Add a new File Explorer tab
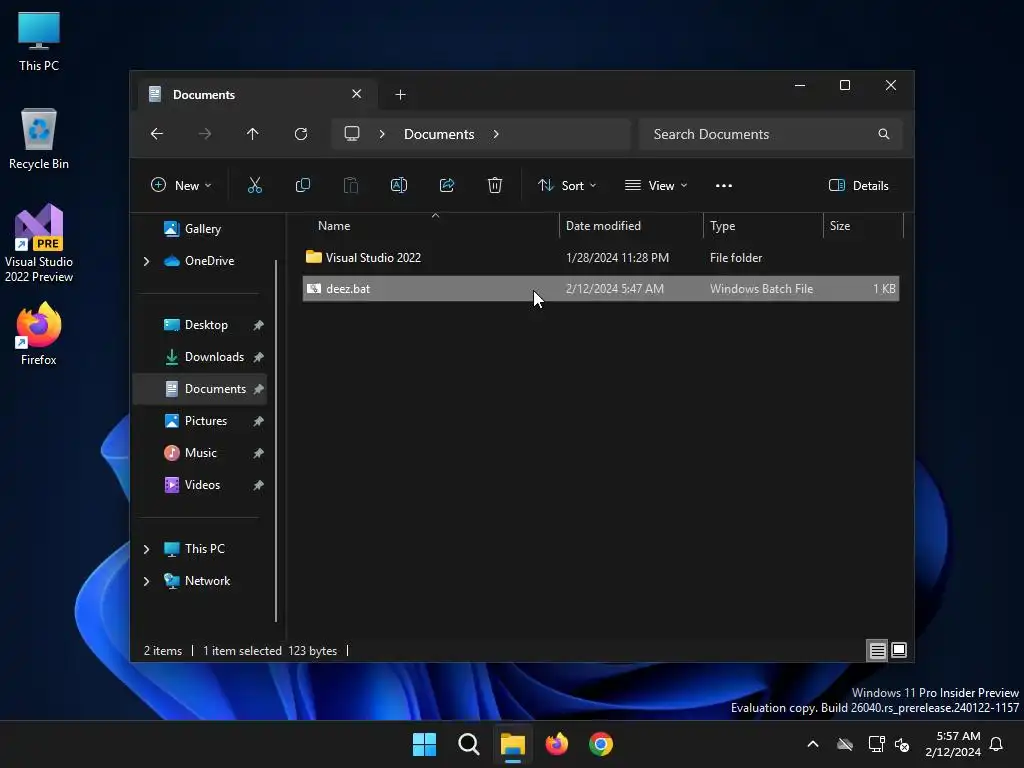The height and width of the screenshot is (768, 1024). (400, 95)
